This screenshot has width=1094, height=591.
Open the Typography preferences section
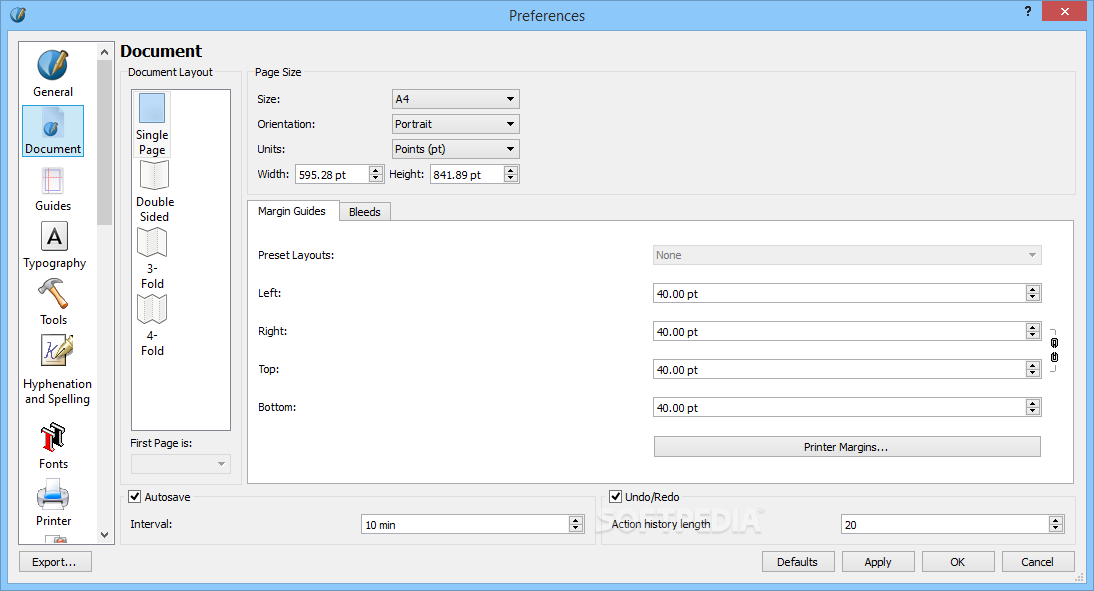click(x=54, y=246)
